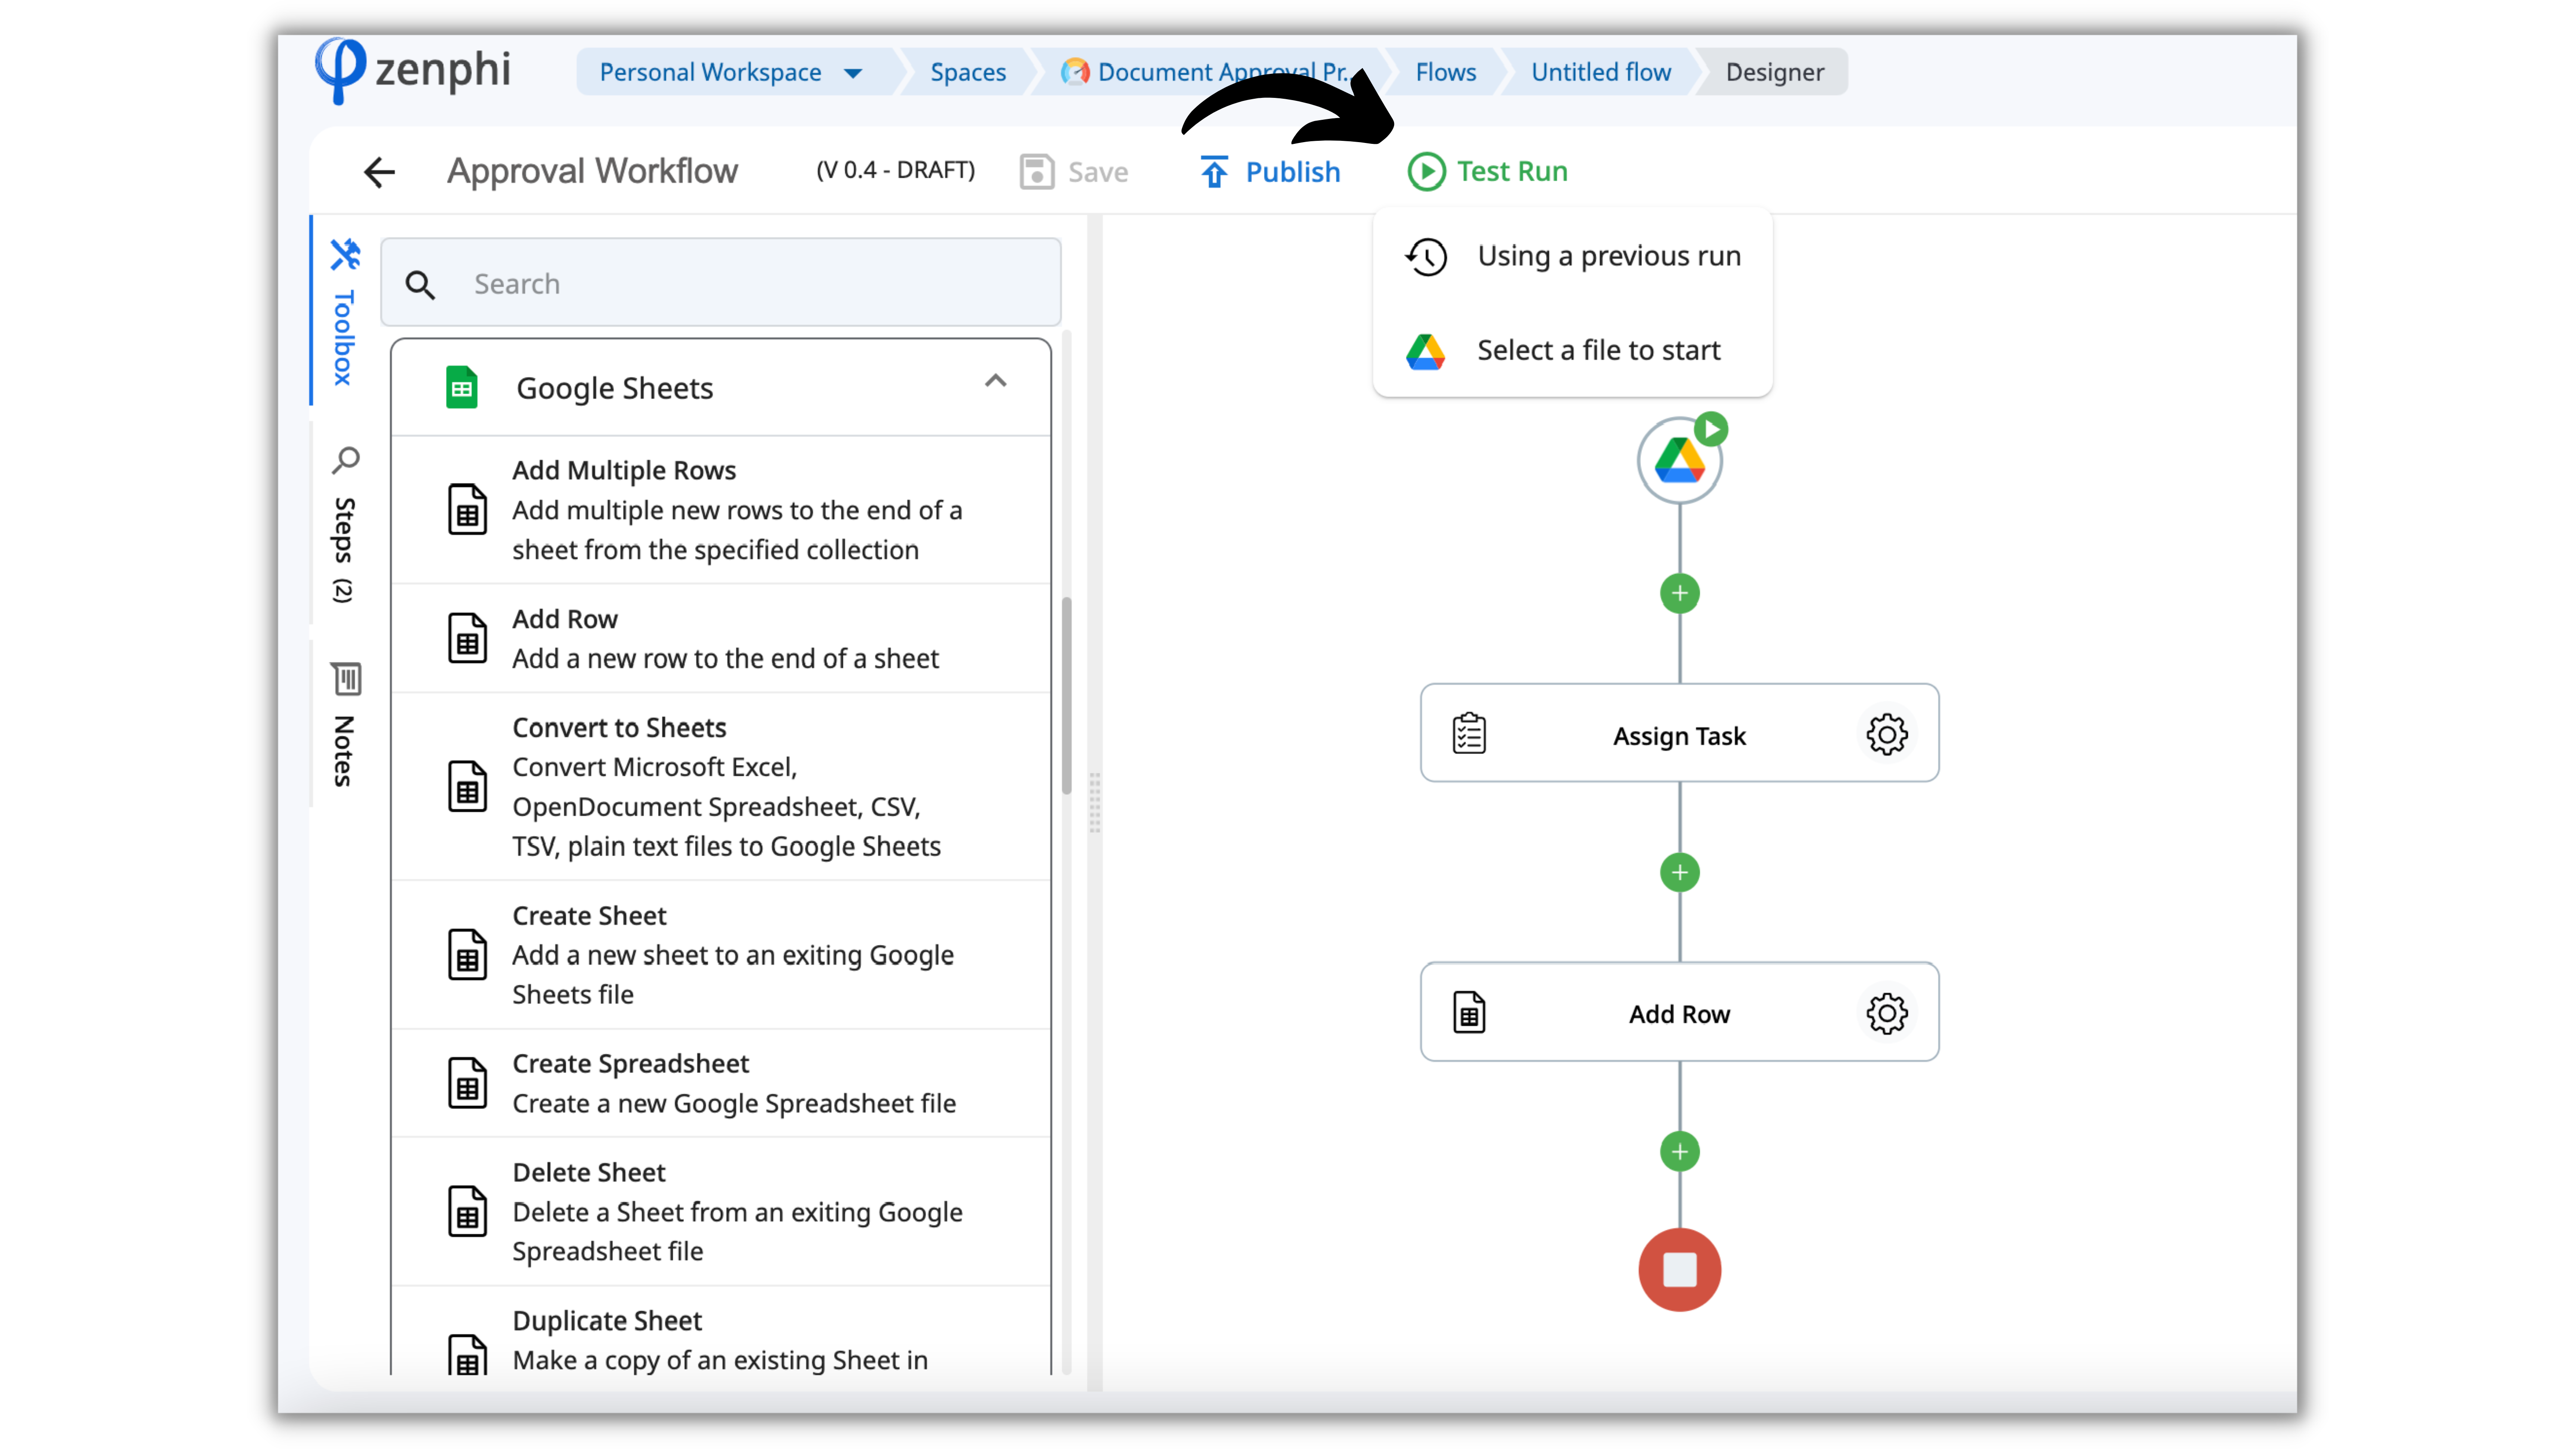This screenshot has width=2576, height=1449.
Task: Click the toolbox Search field
Action: pyautogui.click(x=720, y=284)
